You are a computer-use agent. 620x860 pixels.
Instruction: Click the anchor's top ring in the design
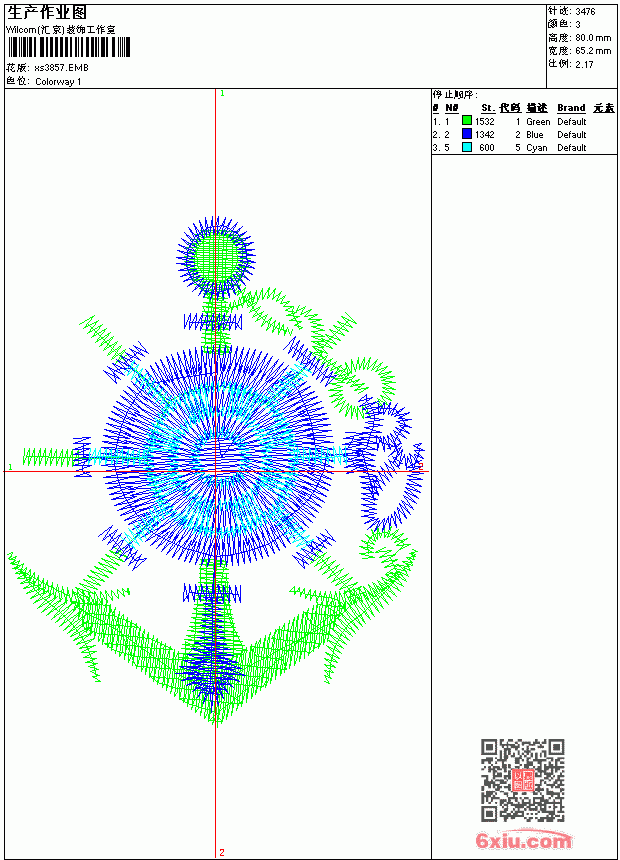(216, 256)
